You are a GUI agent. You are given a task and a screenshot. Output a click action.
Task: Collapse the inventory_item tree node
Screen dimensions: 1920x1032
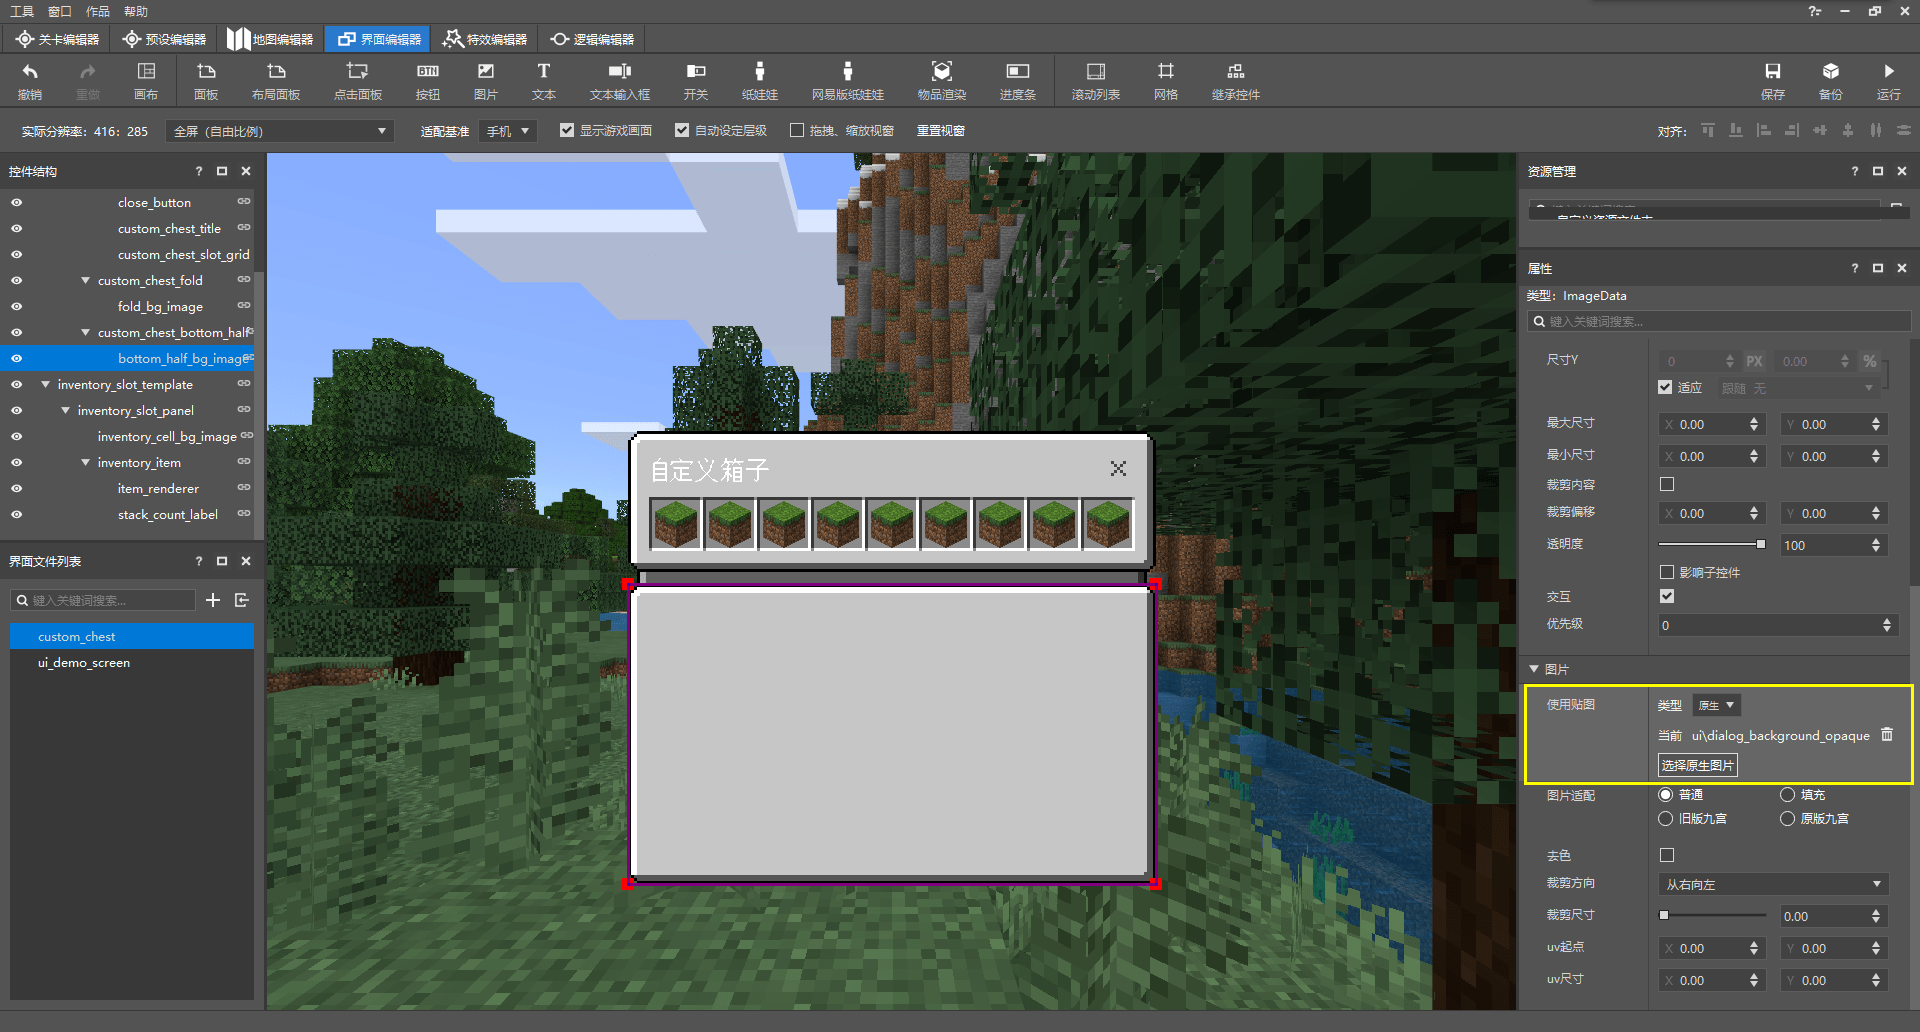[x=85, y=462]
